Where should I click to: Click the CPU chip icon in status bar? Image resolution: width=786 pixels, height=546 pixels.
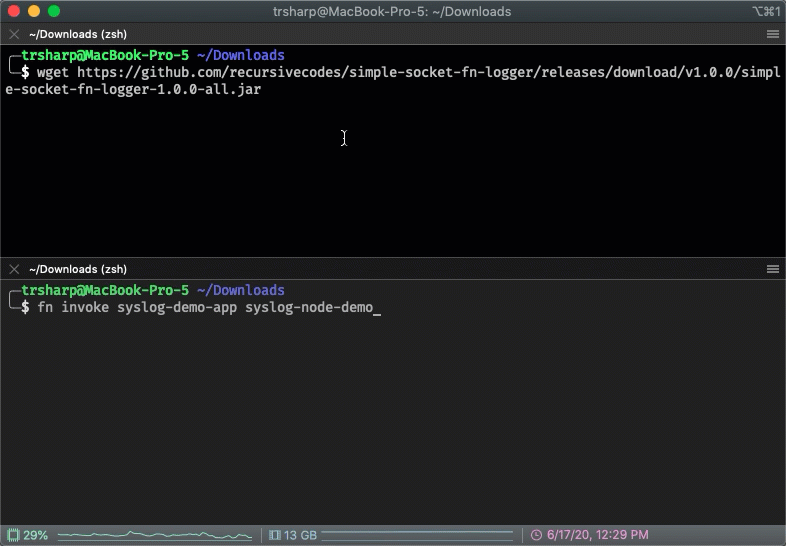pyautogui.click(x=14, y=535)
